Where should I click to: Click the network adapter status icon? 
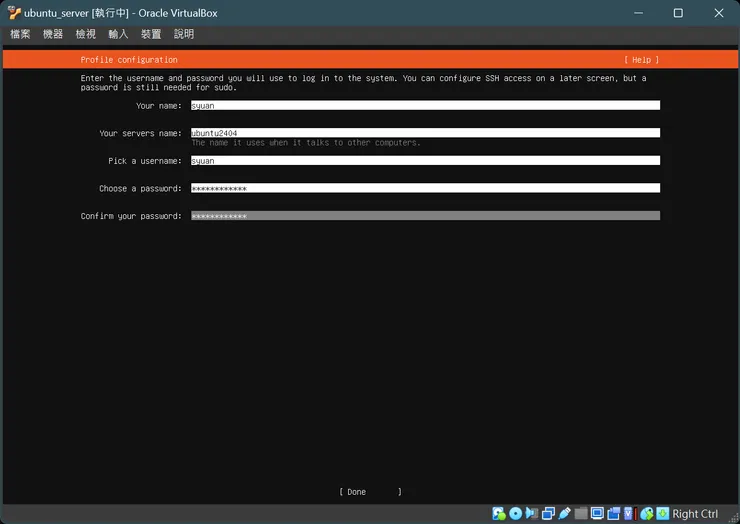[548, 513]
